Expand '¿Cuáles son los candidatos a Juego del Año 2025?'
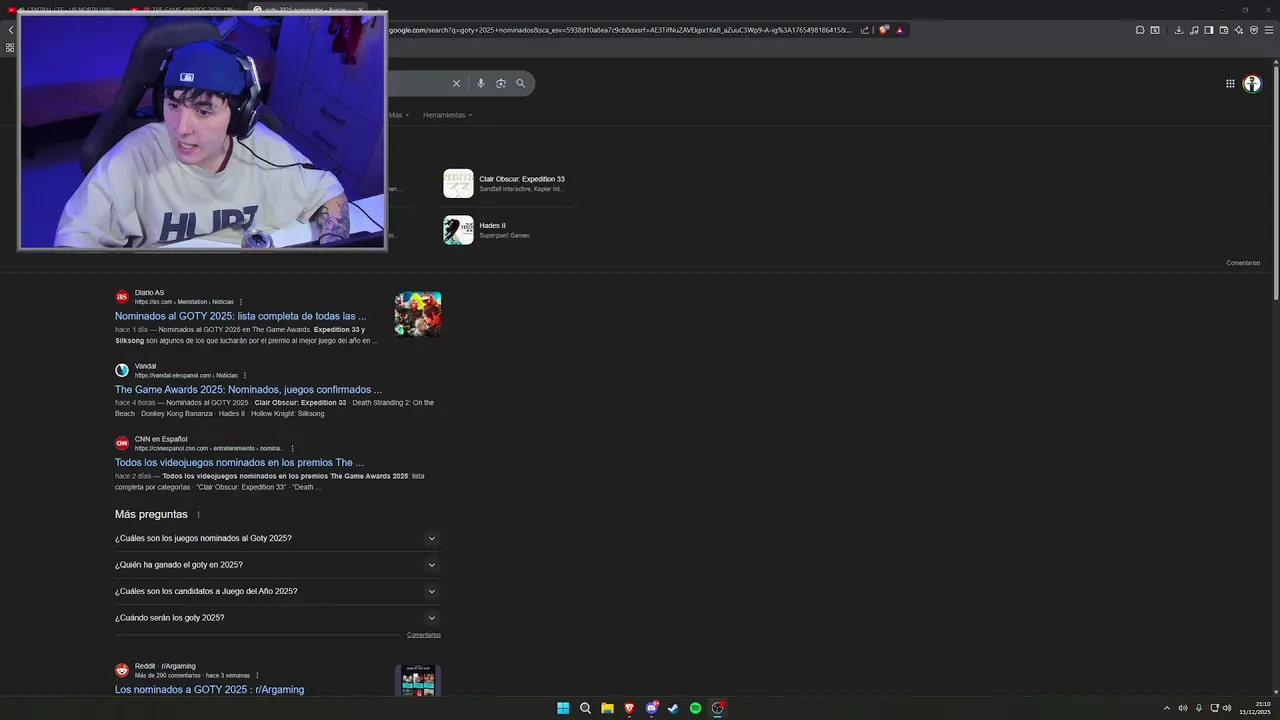1280x720 pixels. tap(277, 591)
